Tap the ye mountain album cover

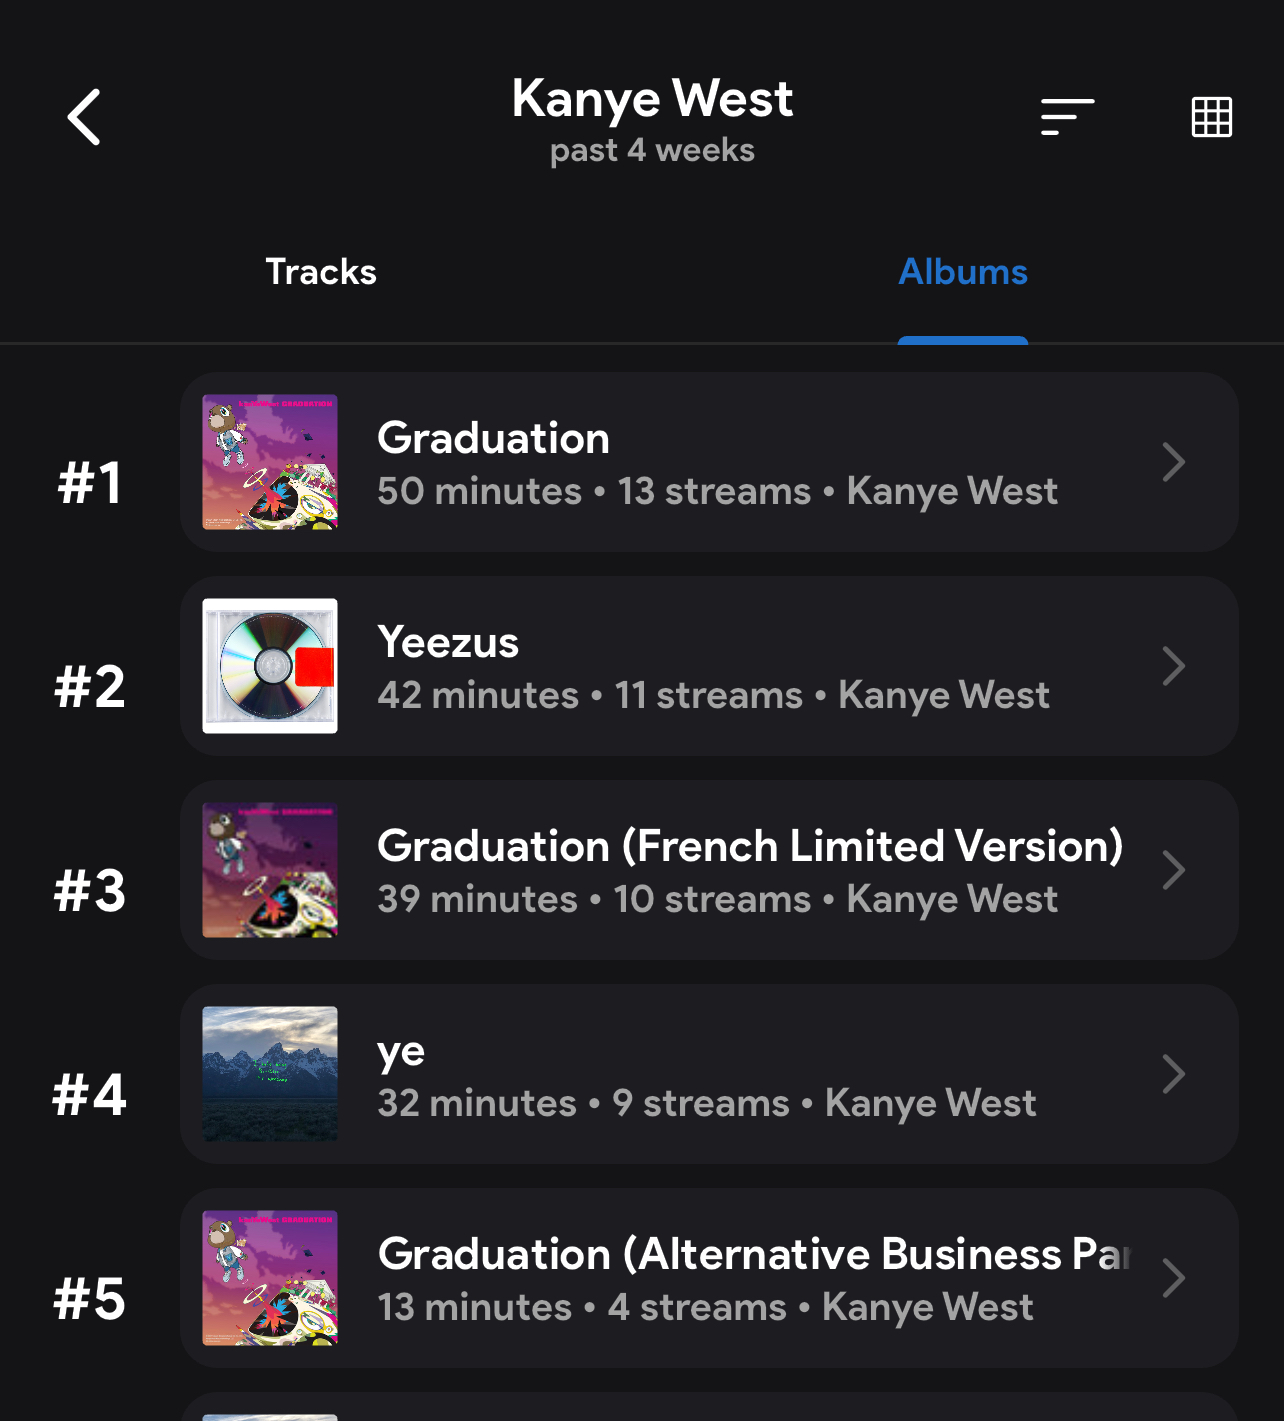(x=270, y=1074)
